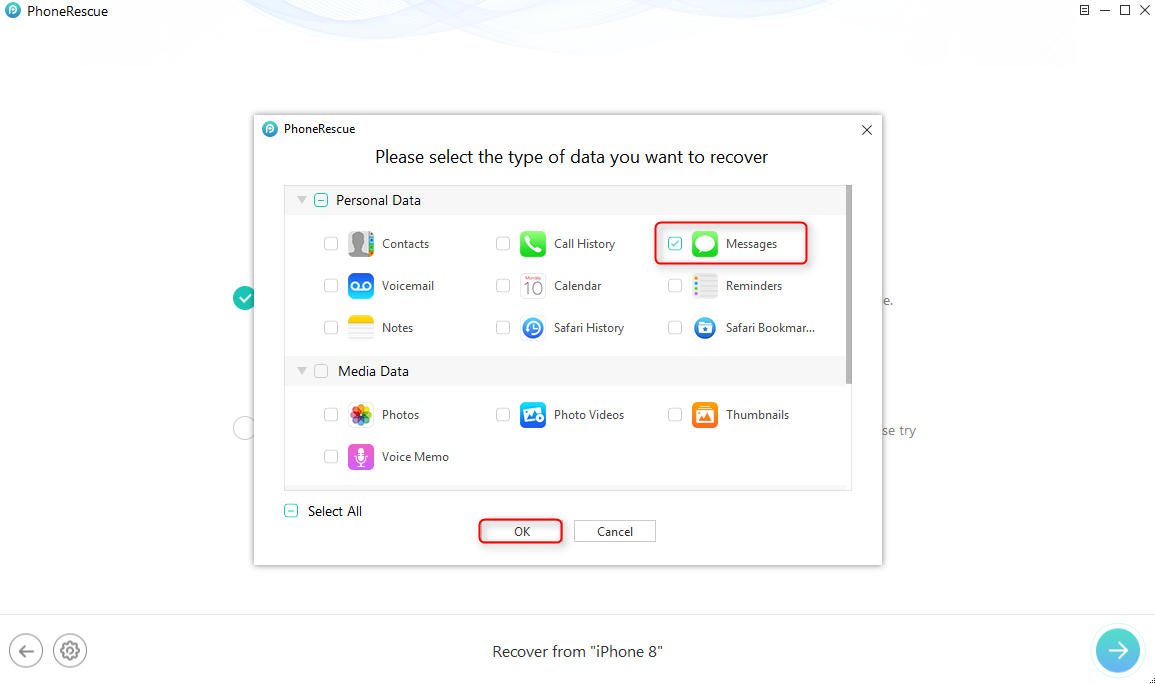Go back using the left arrow button
Image resolution: width=1155 pixels, height=684 pixels.
pos(26,651)
